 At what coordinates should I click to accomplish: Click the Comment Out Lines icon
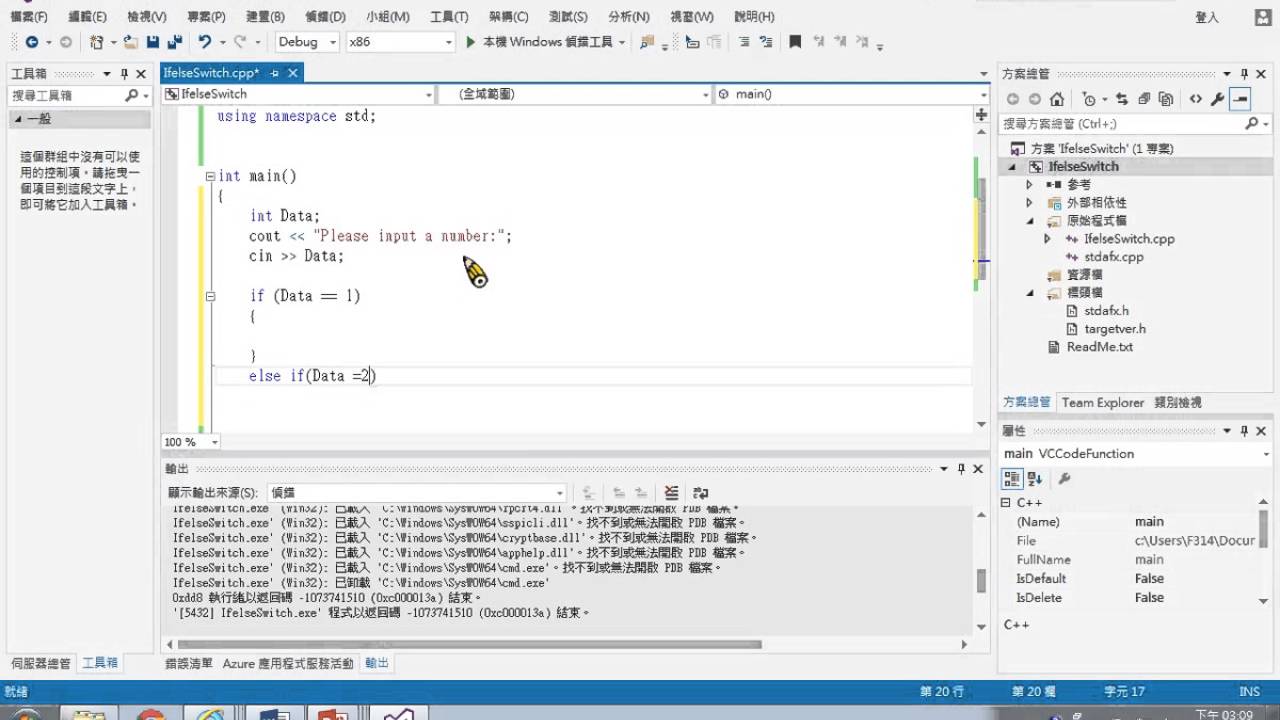(744, 42)
